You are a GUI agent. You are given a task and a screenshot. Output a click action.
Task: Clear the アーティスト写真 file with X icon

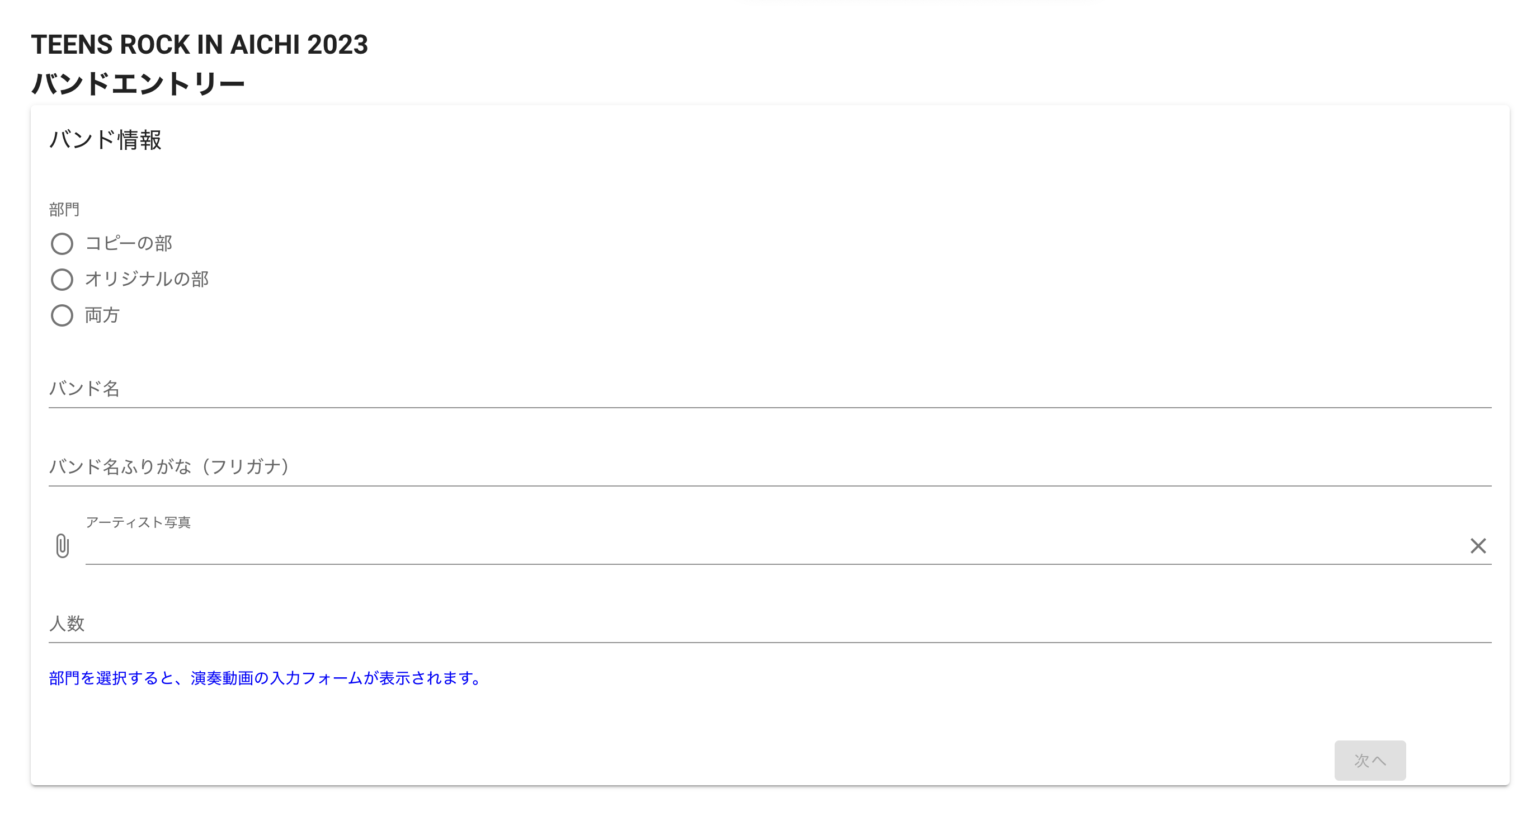pyautogui.click(x=1478, y=546)
